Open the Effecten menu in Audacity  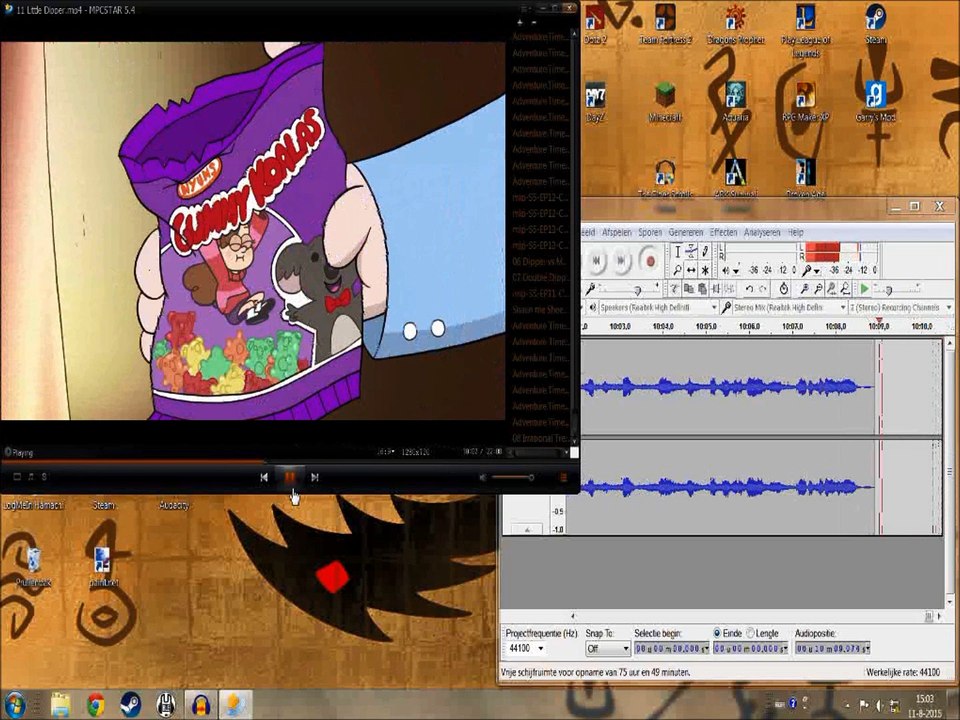pyautogui.click(x=724, y=233)
